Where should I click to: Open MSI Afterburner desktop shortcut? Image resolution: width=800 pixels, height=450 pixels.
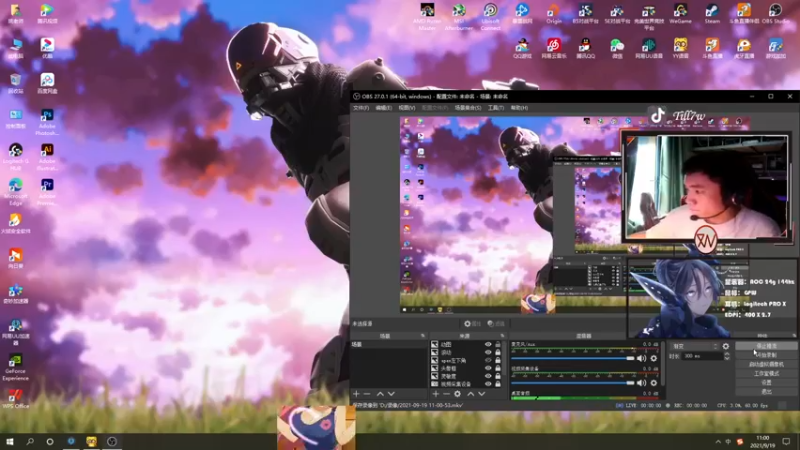point(459,17)
